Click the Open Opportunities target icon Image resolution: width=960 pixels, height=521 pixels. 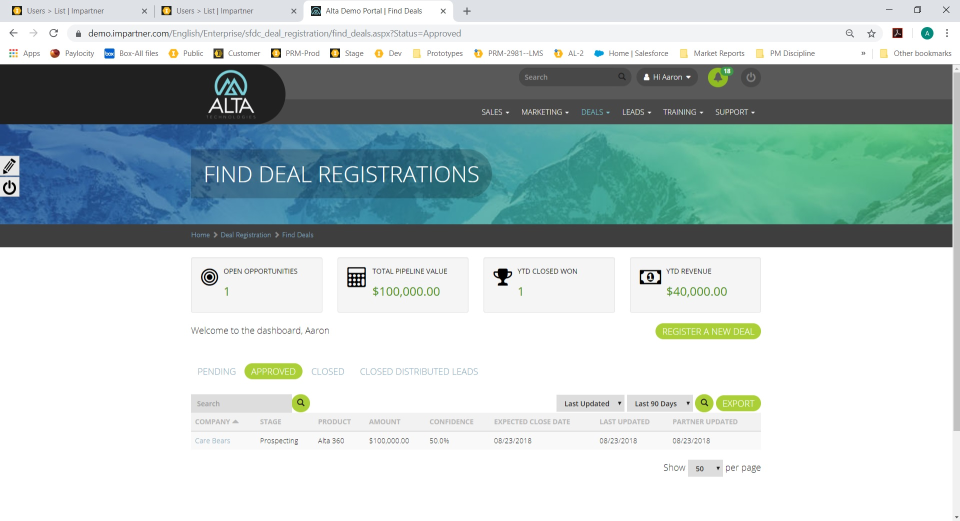click(x=209, y=277)
